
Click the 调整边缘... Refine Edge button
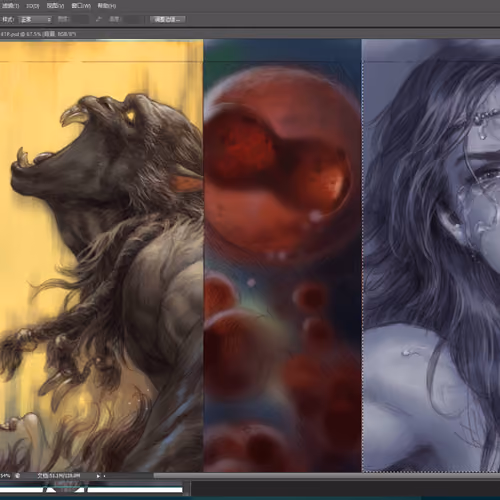point(167,19)
